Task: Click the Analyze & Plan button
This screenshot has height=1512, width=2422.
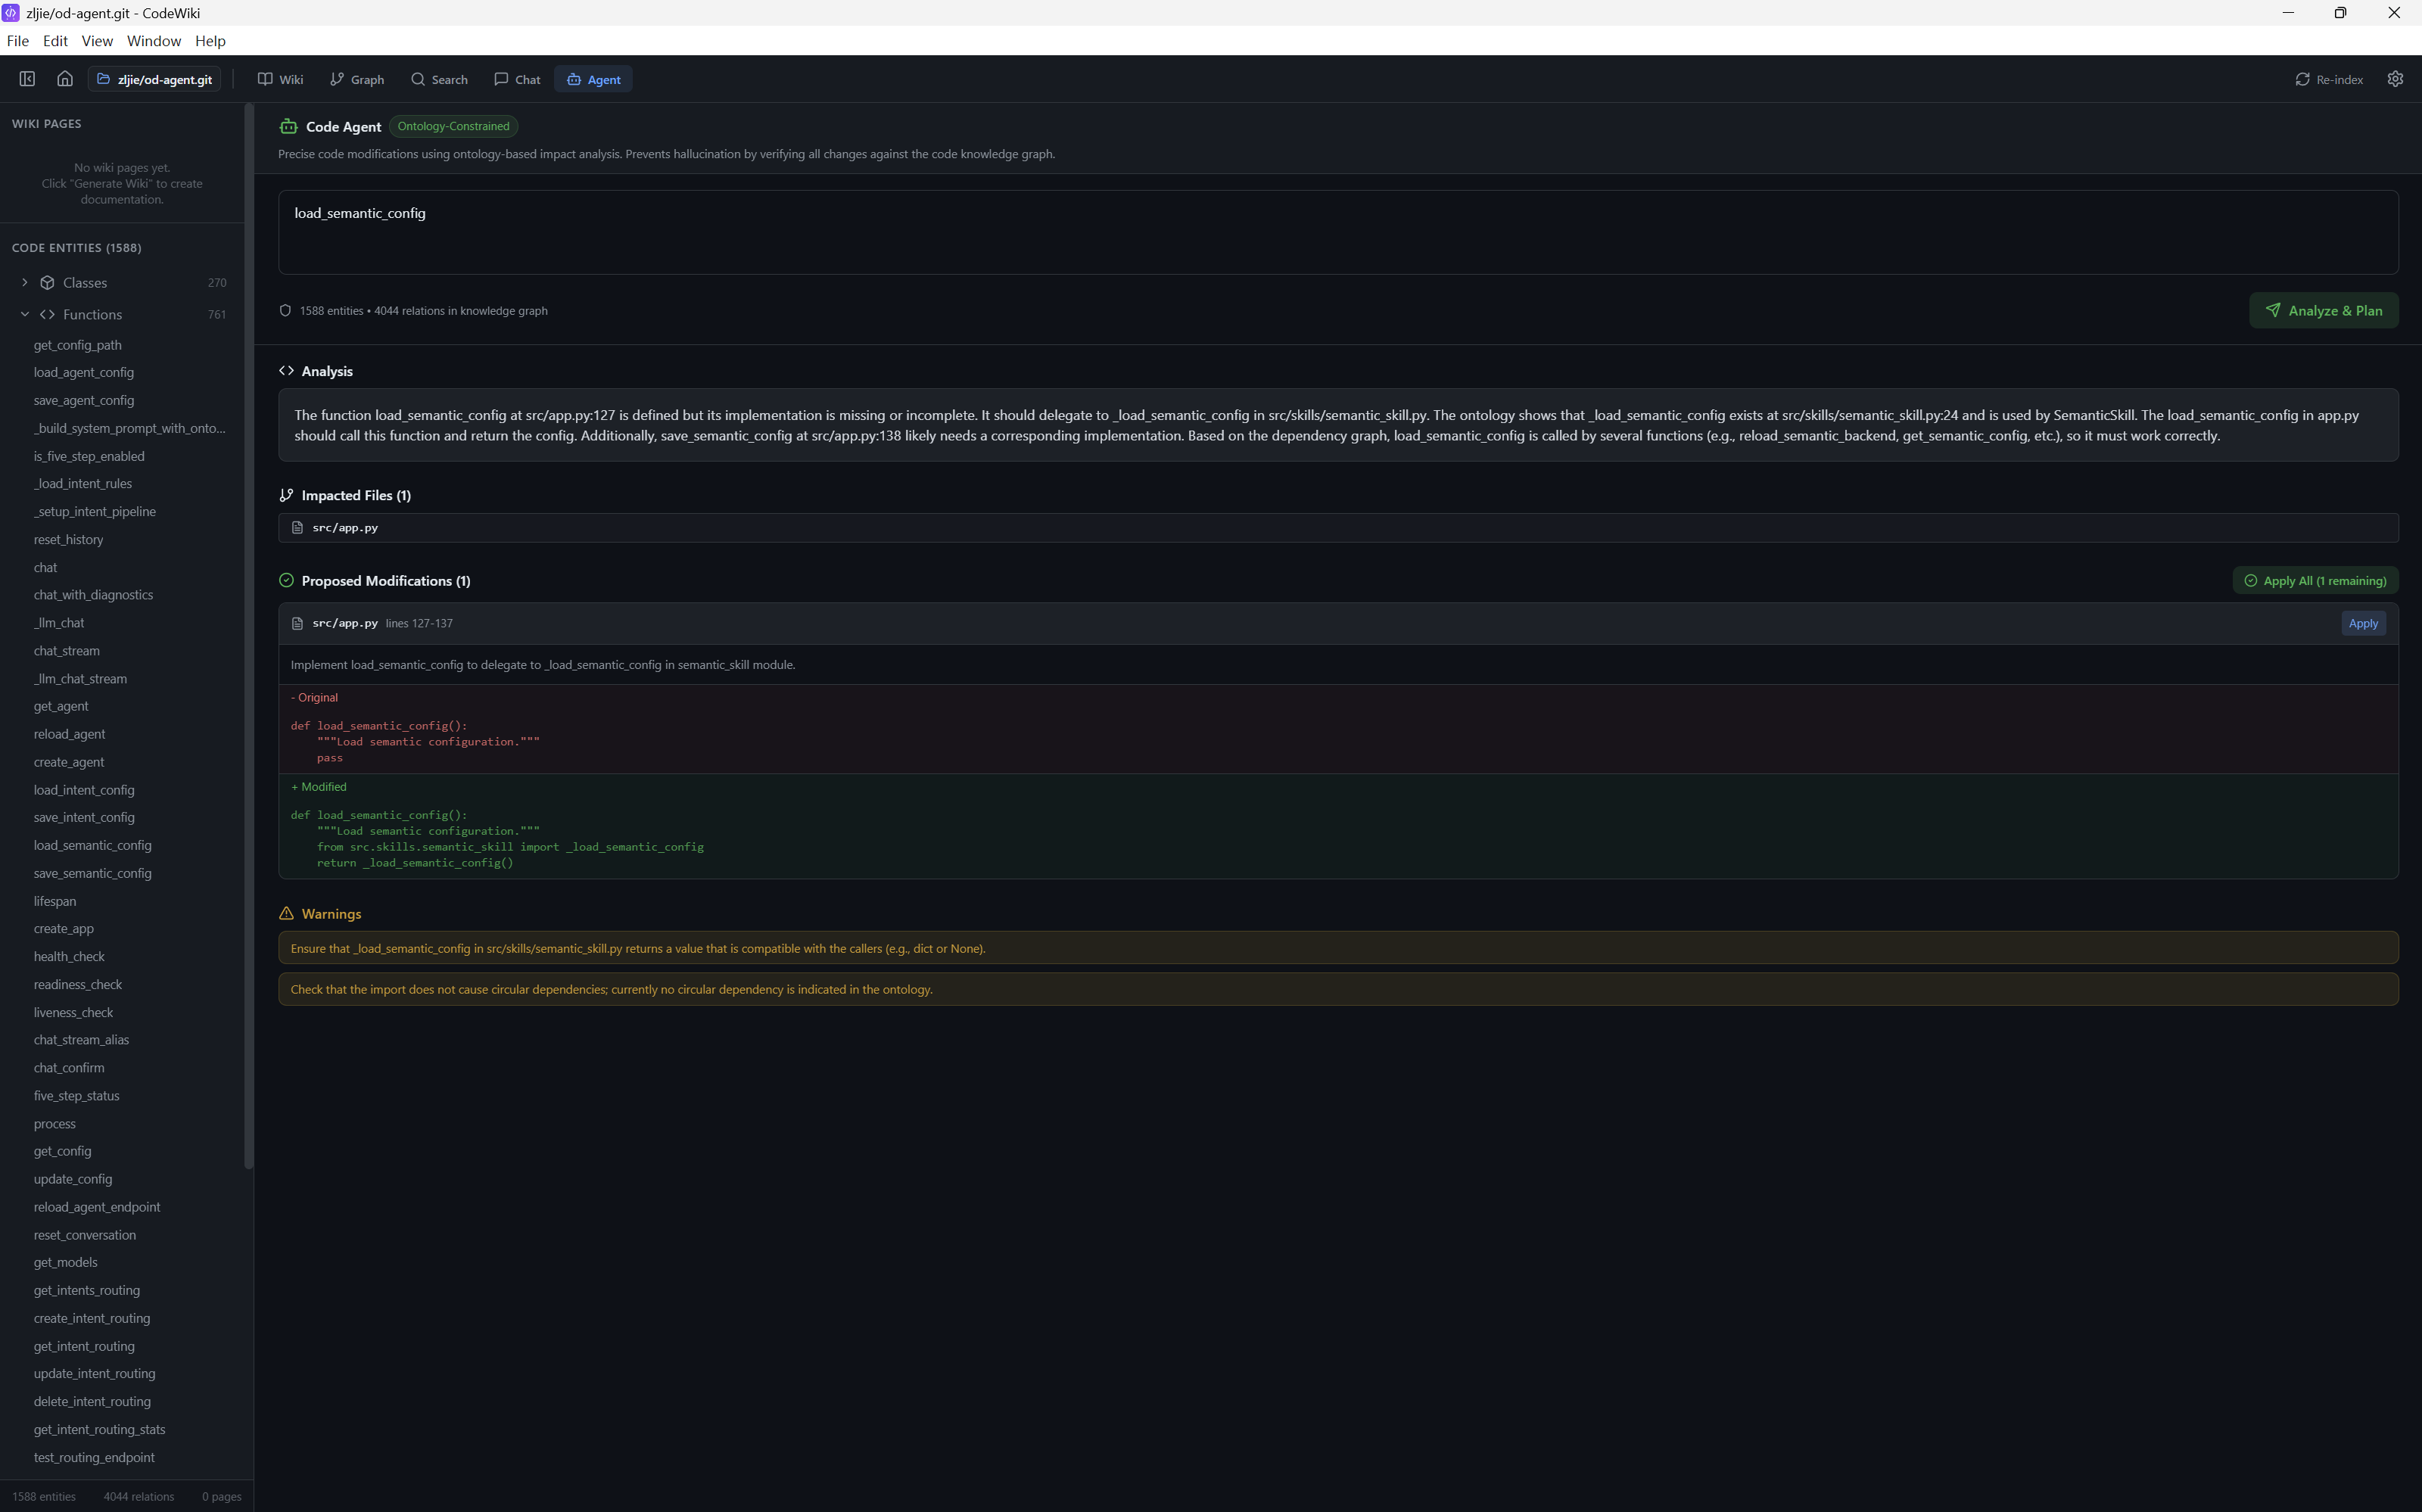Action: 2323,311
